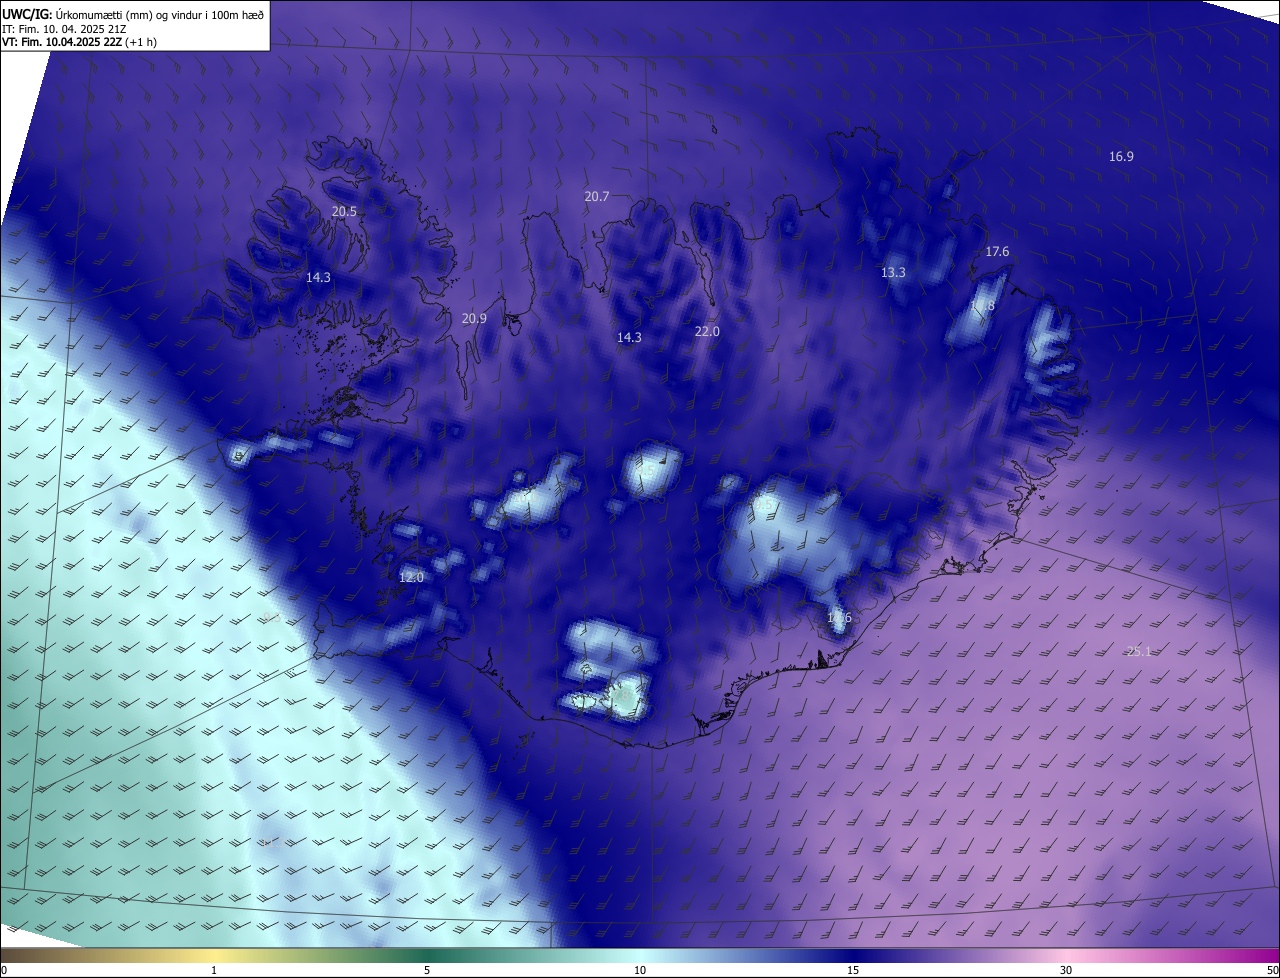1280x978 pixels.
Task: Click the 15 tick on the color scale
Action: tap(853, 970)
